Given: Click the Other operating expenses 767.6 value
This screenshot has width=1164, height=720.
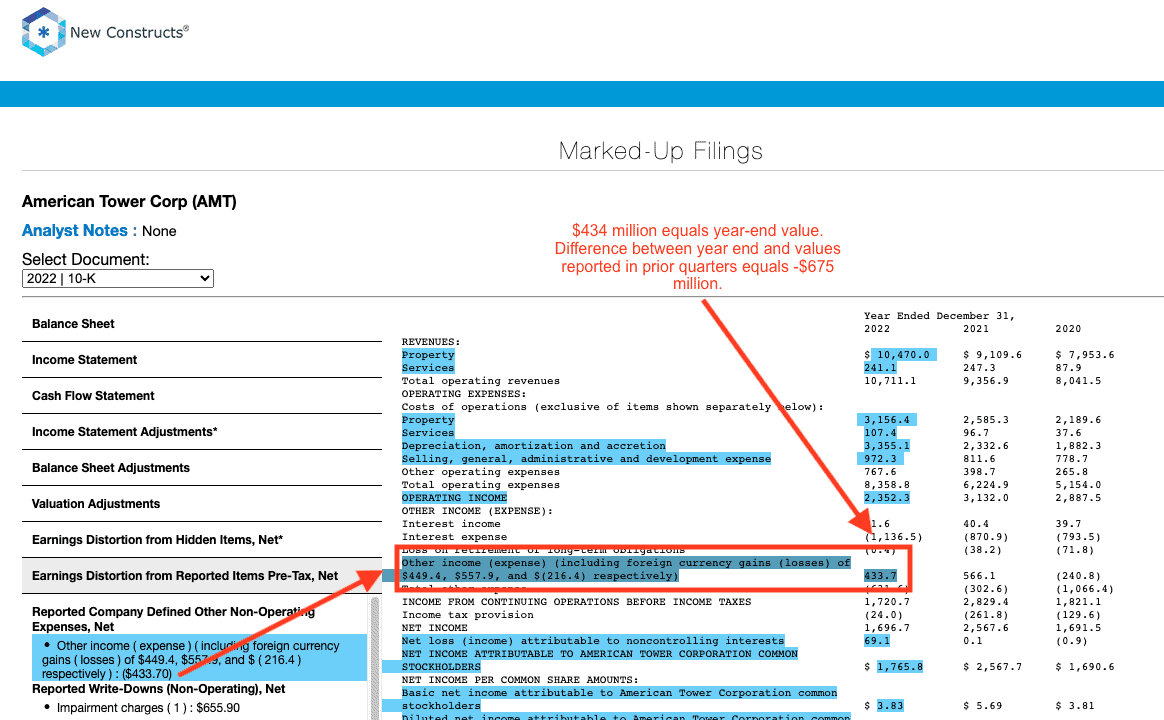Looking at the screenshot, I should (880, 472).
